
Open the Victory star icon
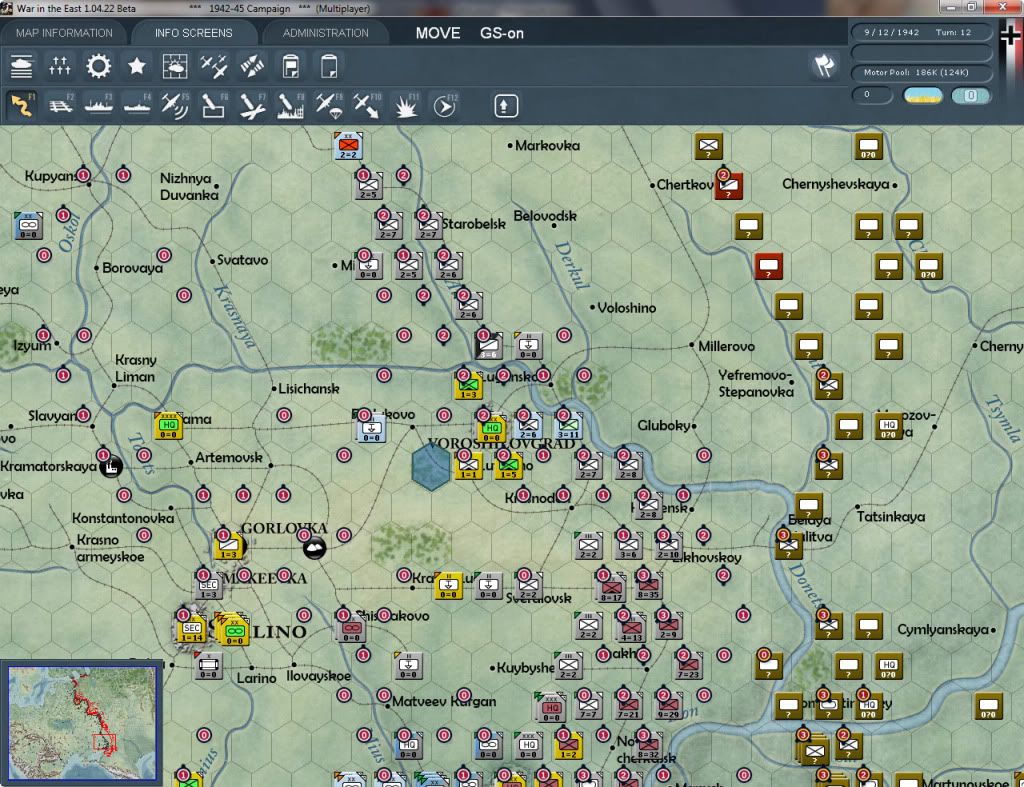click(x=136, y=66)
